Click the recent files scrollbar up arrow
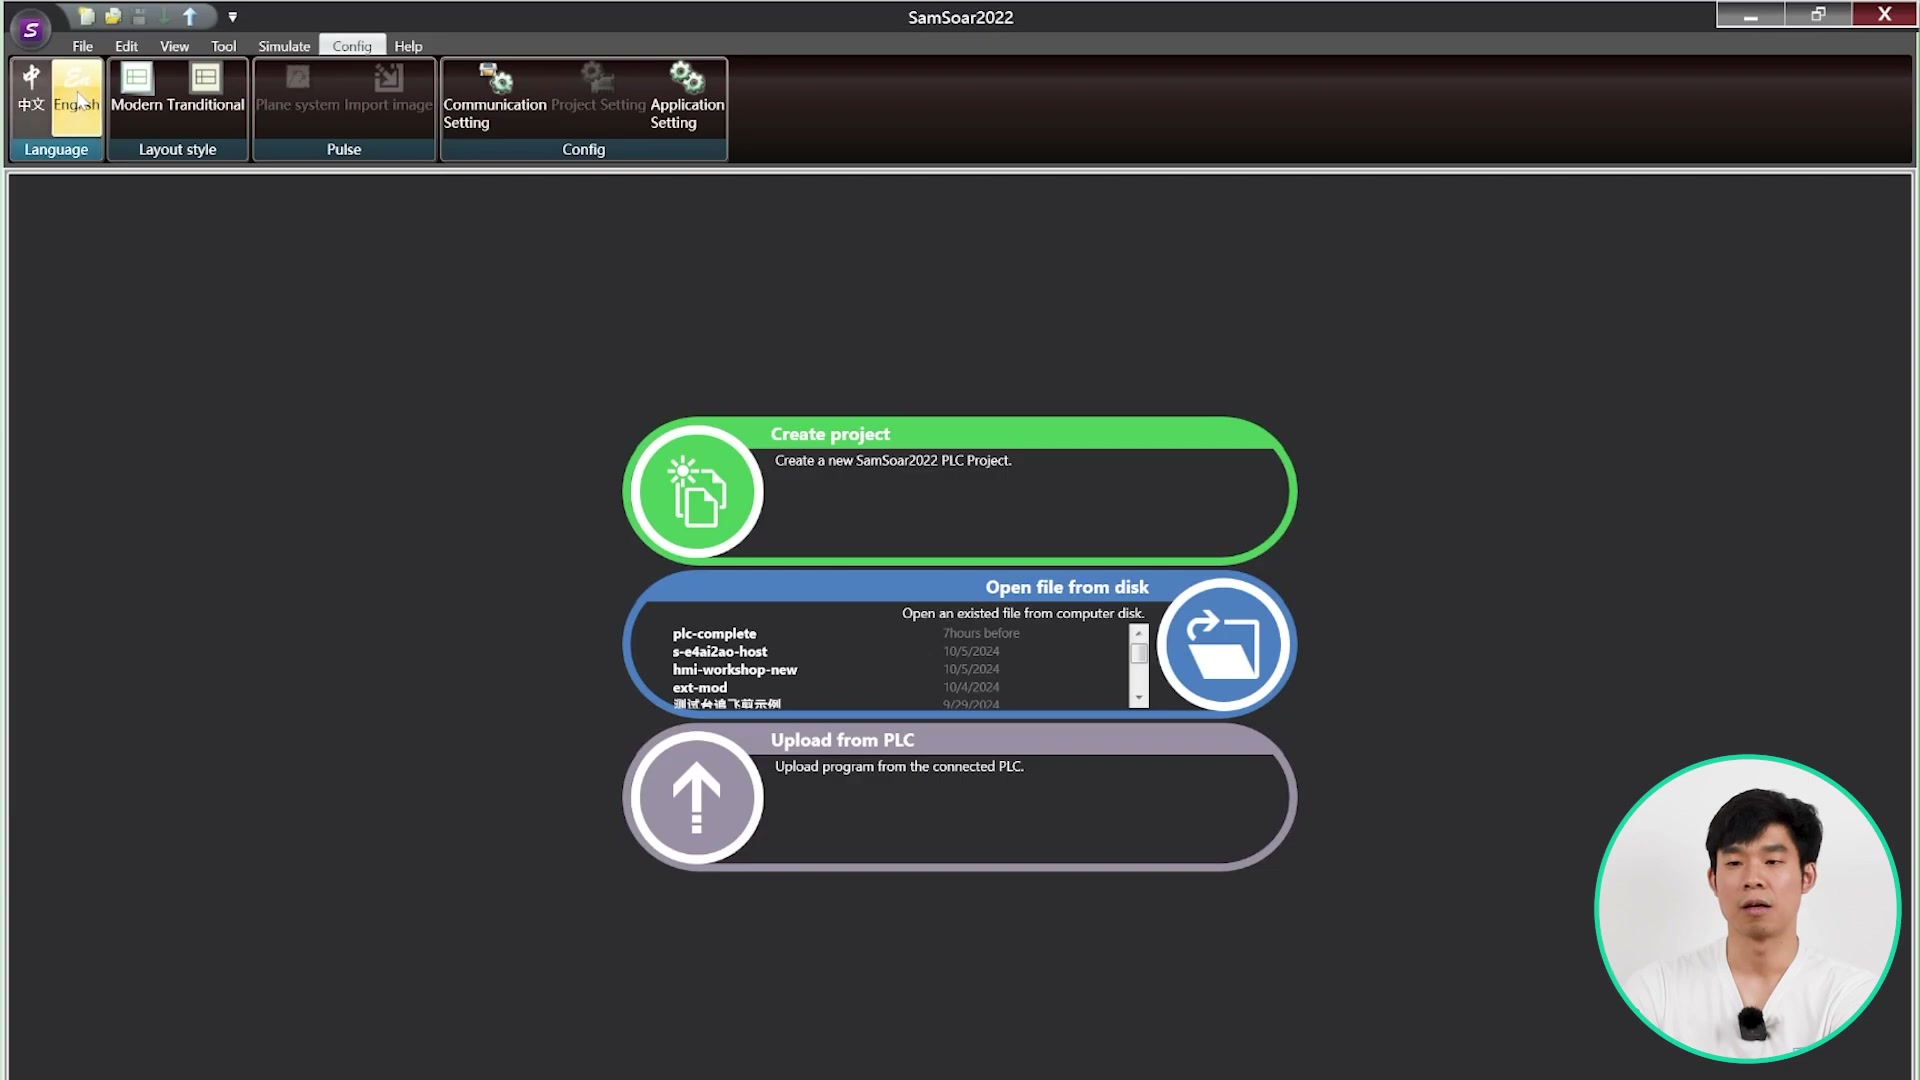1920x1080 pixels. point(1139,634)
